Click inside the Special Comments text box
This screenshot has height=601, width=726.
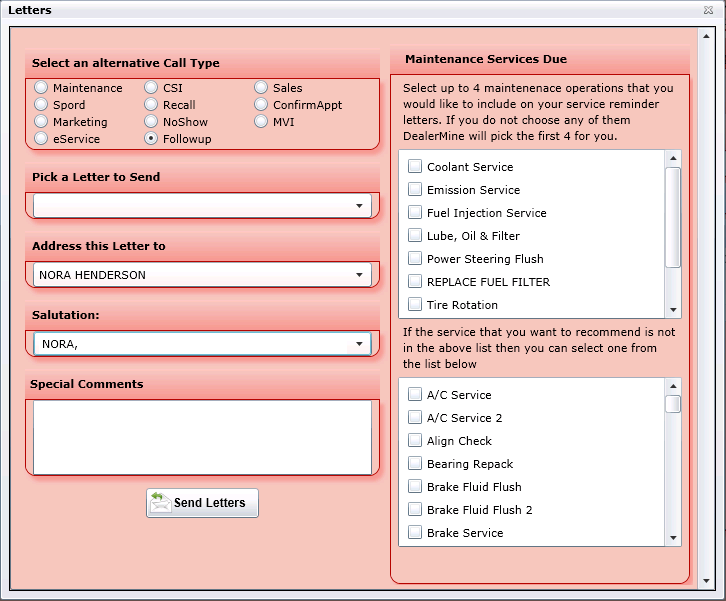point(201,437)
